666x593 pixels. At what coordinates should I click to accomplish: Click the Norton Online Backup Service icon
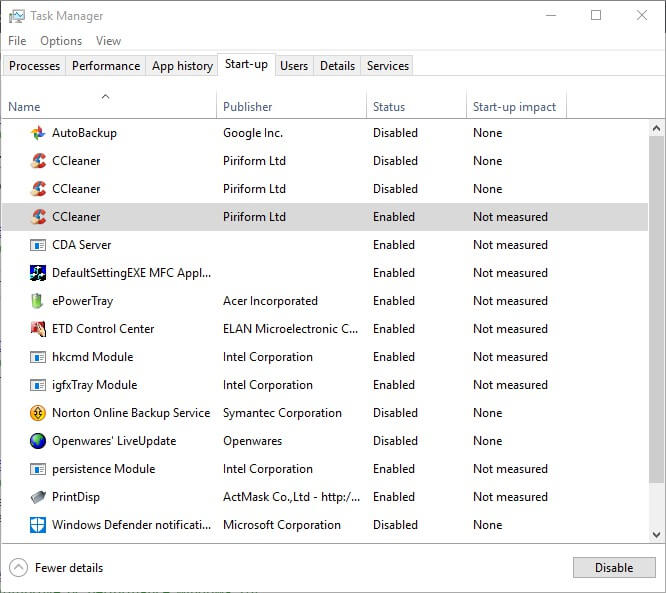click(x=38, y=413)
